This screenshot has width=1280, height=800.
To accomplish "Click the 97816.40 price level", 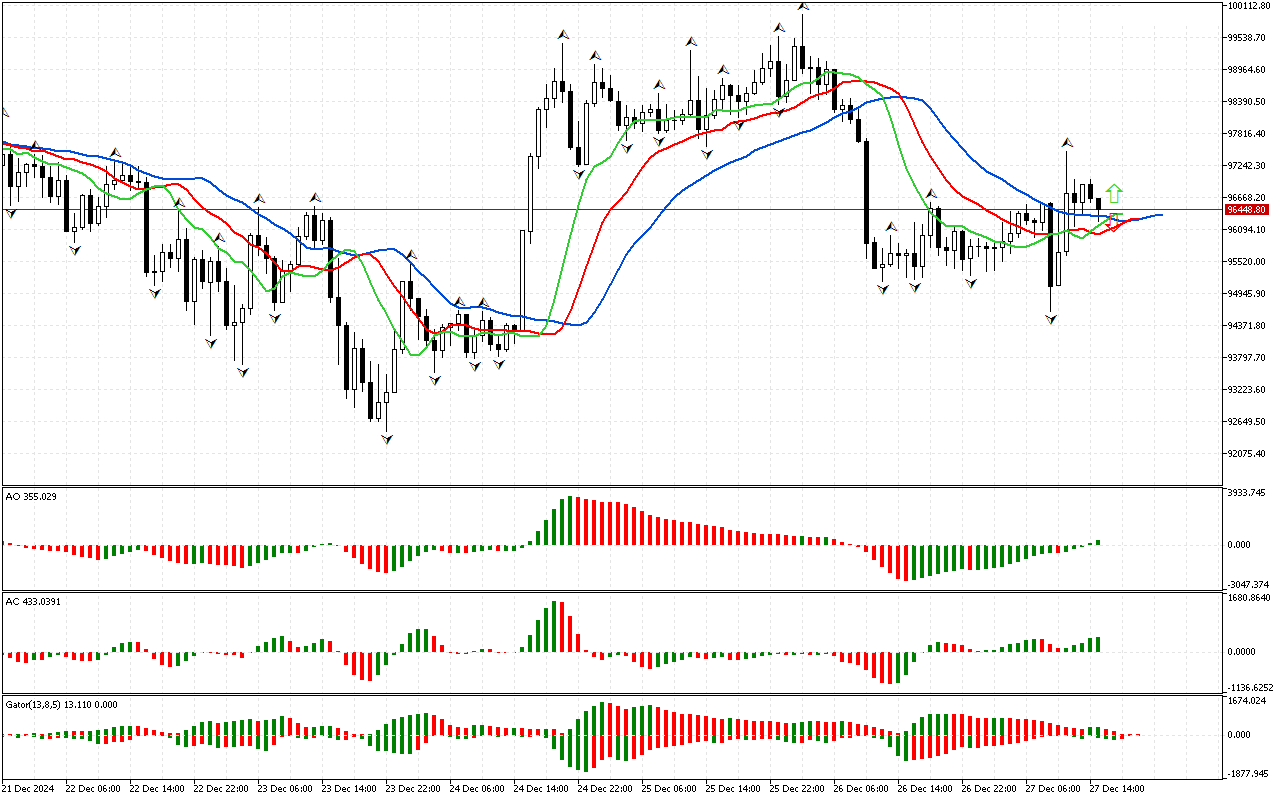I will click(1248, 134).
